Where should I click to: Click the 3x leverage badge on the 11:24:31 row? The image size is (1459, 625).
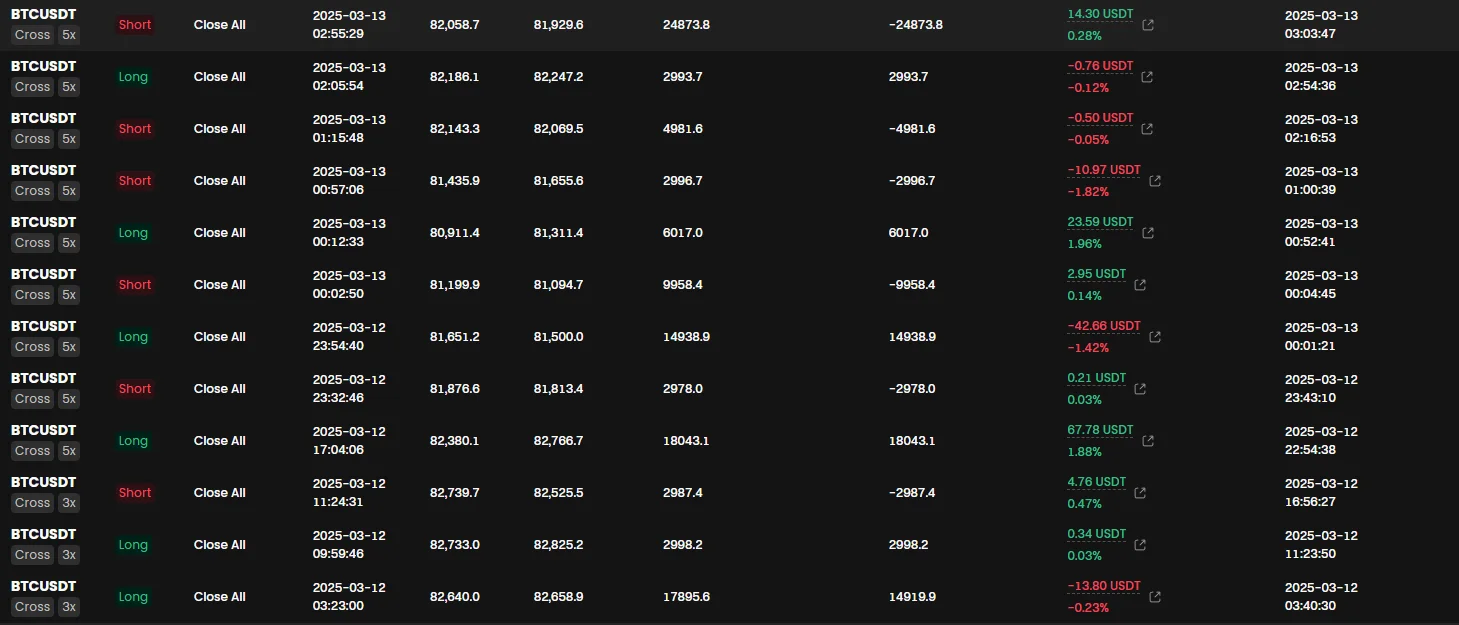69,503
